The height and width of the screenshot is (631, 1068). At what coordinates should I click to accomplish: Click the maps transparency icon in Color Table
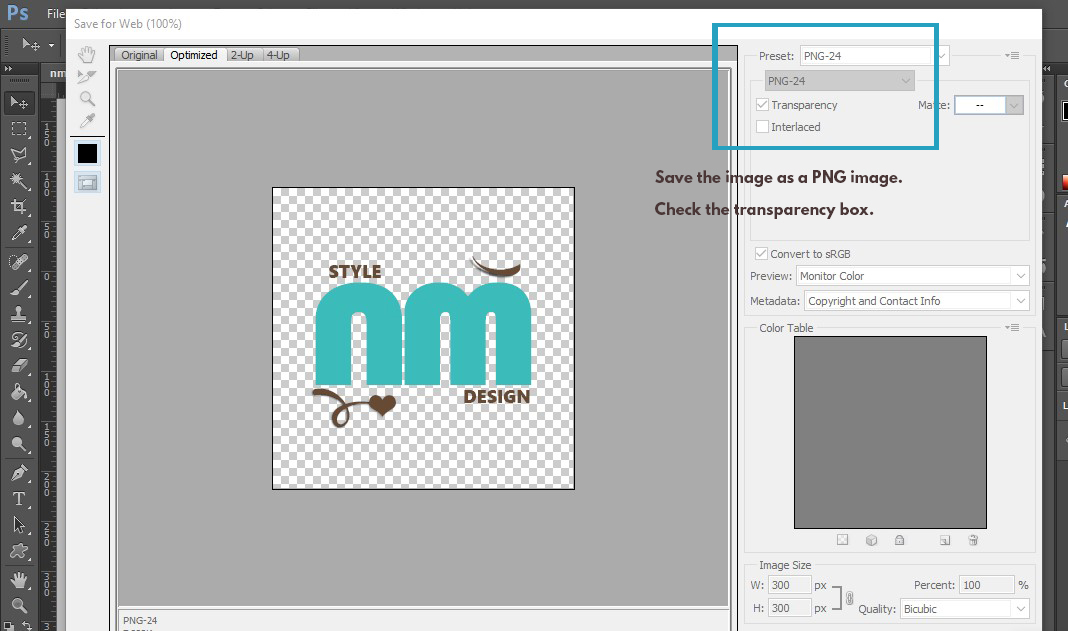click(843, 540)
